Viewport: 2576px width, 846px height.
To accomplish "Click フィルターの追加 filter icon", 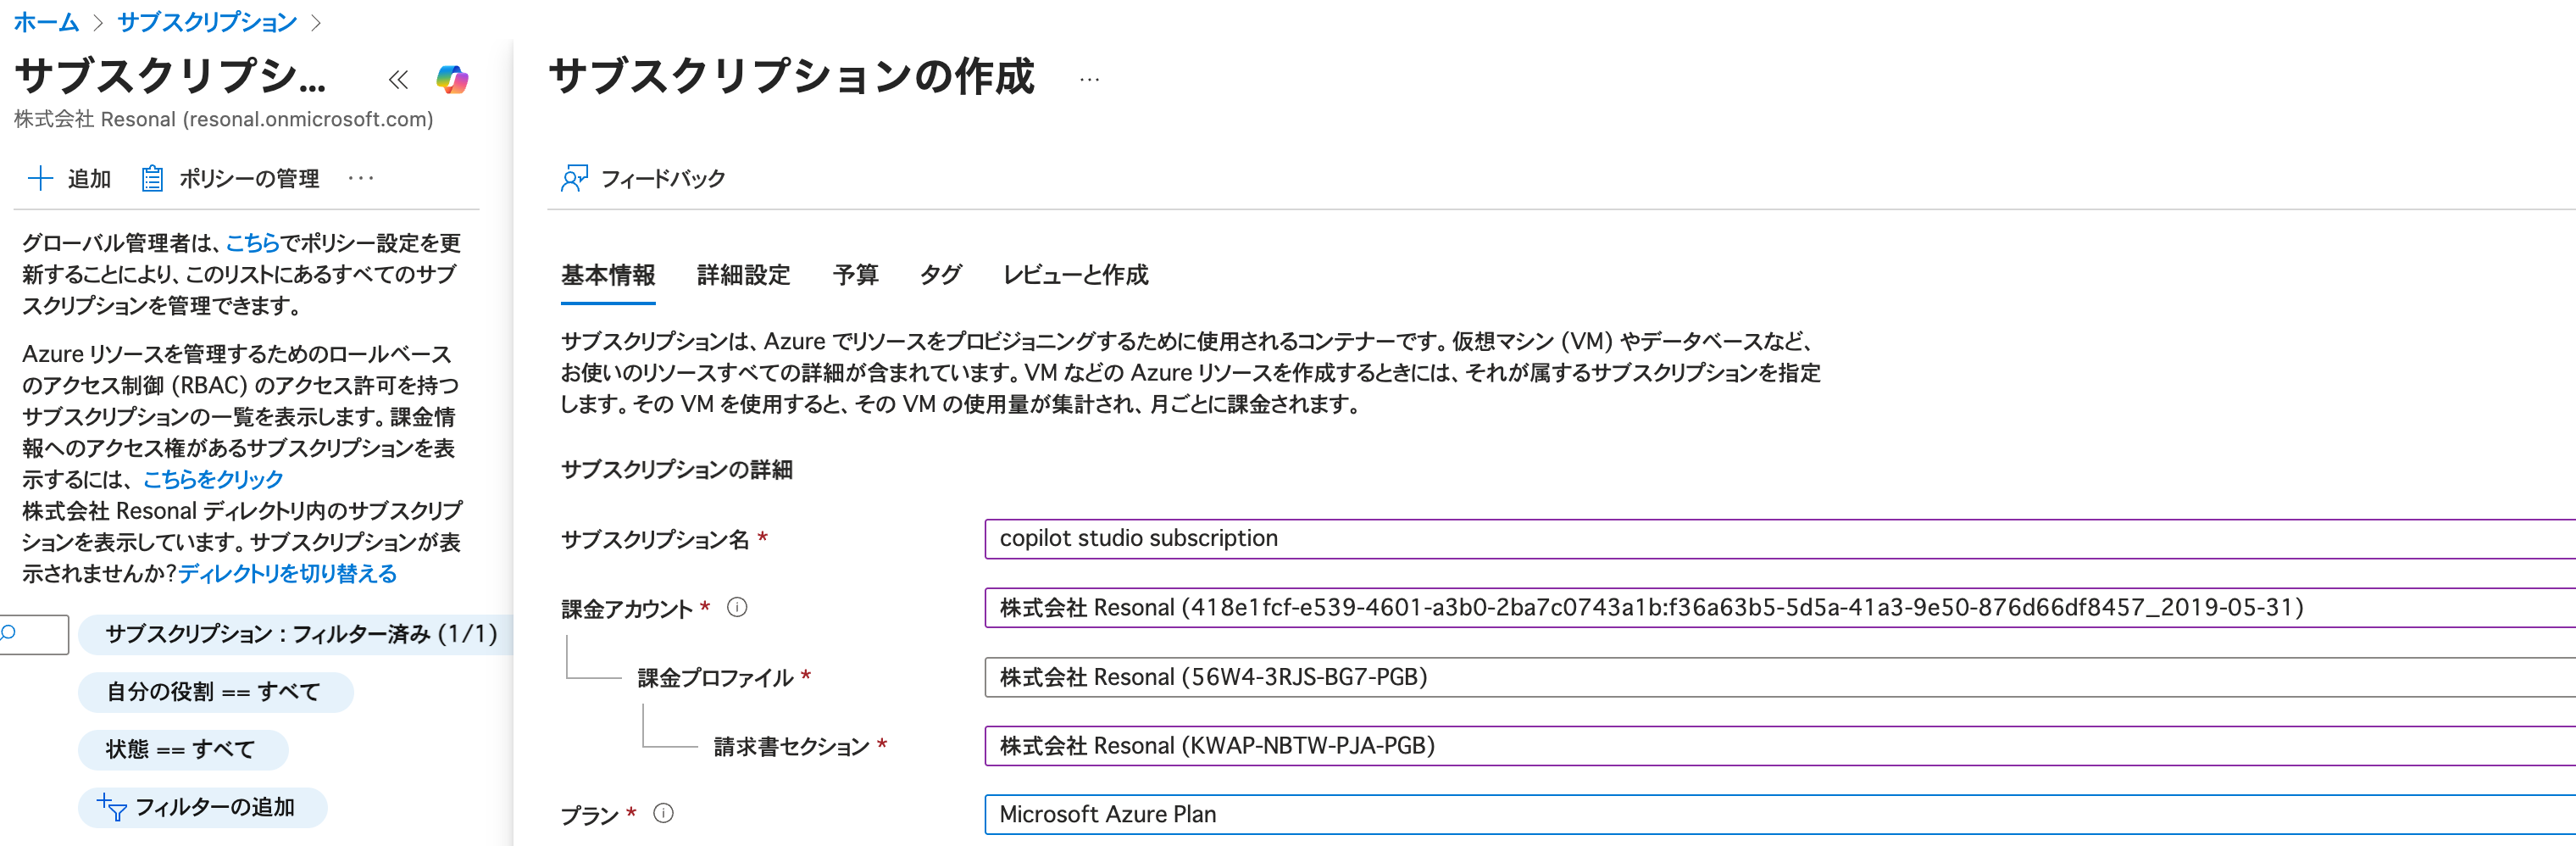I will pos(112,807).
